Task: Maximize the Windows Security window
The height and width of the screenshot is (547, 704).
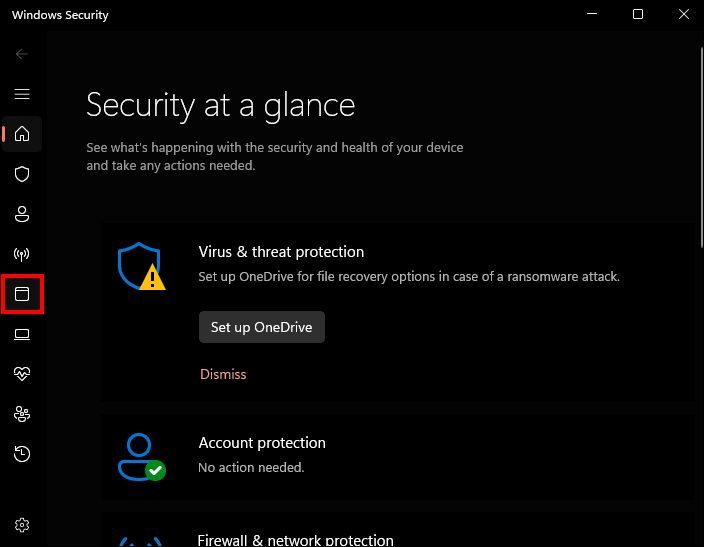Action: [638, 15]
